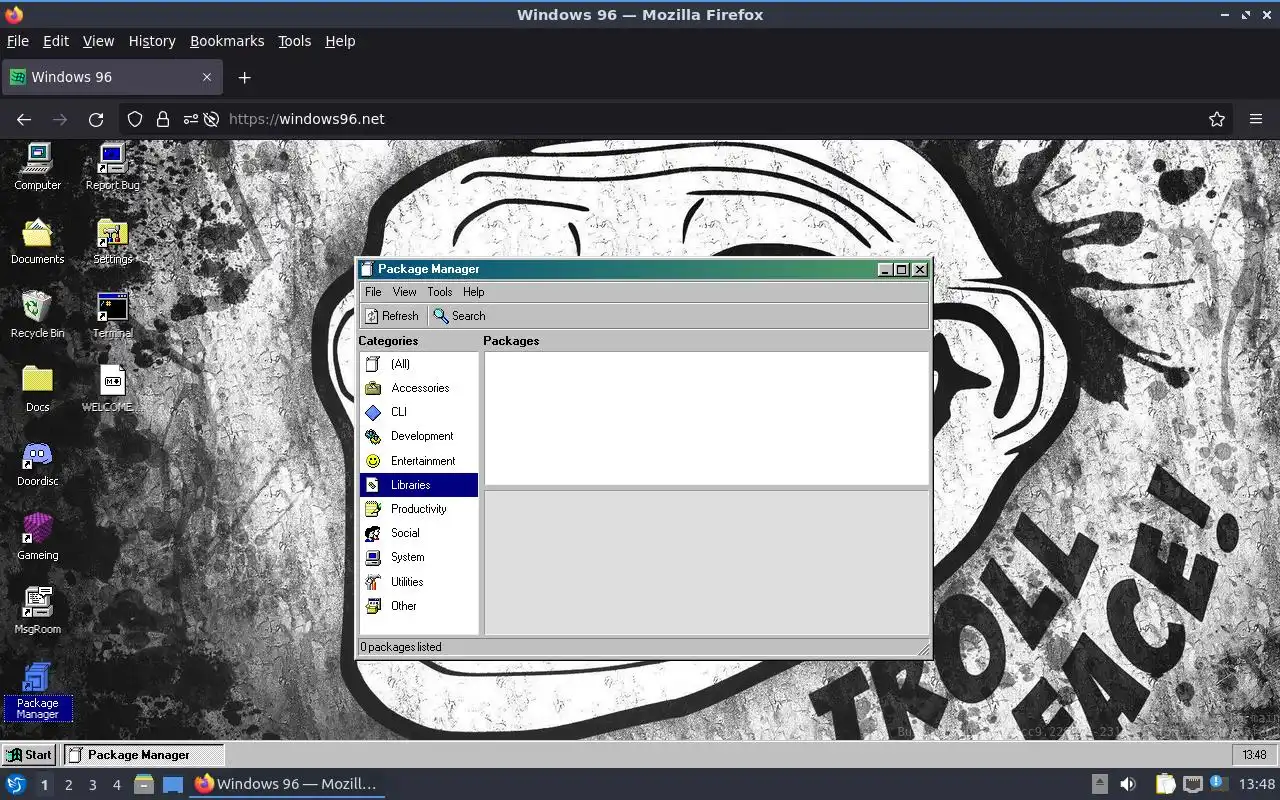Maximize the Package Manager window

[901, 269]
